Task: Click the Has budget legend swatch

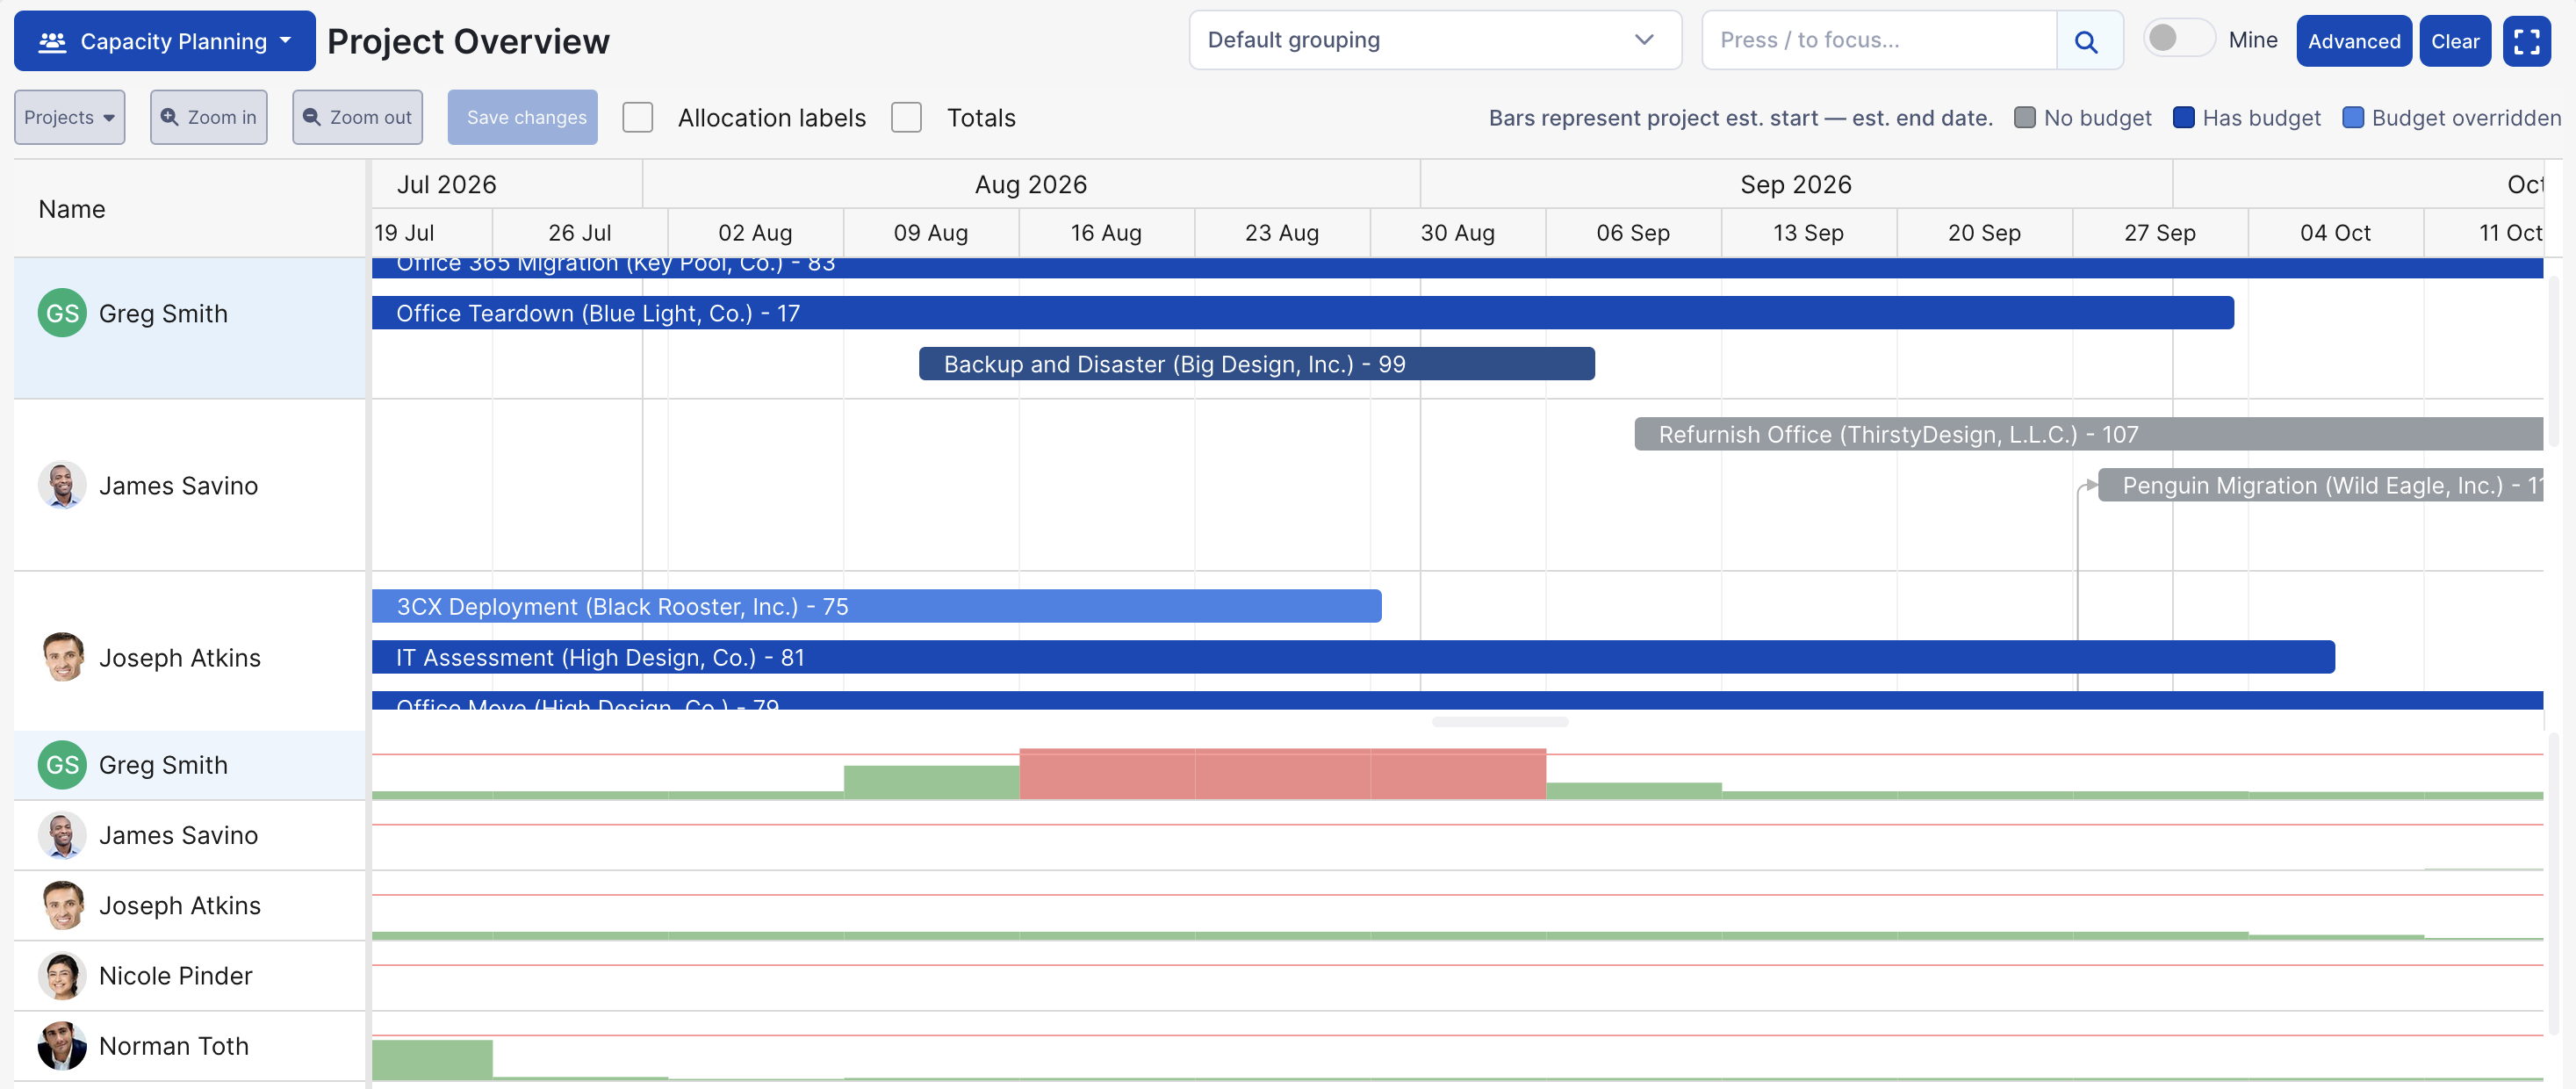Action: 2184,117
